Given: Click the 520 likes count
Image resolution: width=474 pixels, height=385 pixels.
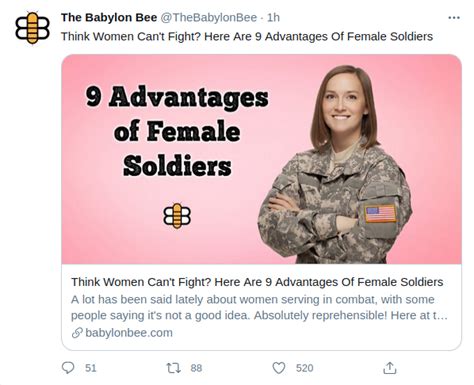Looking at the screenshot, I should tap(304, 368).
